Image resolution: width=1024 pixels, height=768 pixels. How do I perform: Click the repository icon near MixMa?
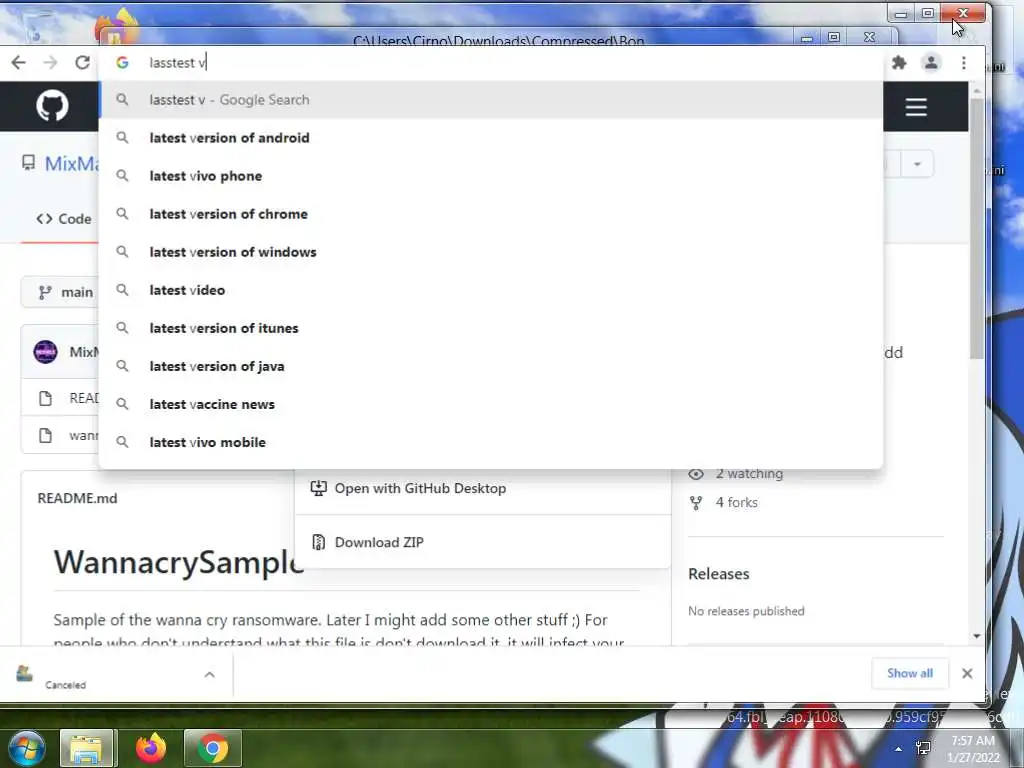(28, 163)
